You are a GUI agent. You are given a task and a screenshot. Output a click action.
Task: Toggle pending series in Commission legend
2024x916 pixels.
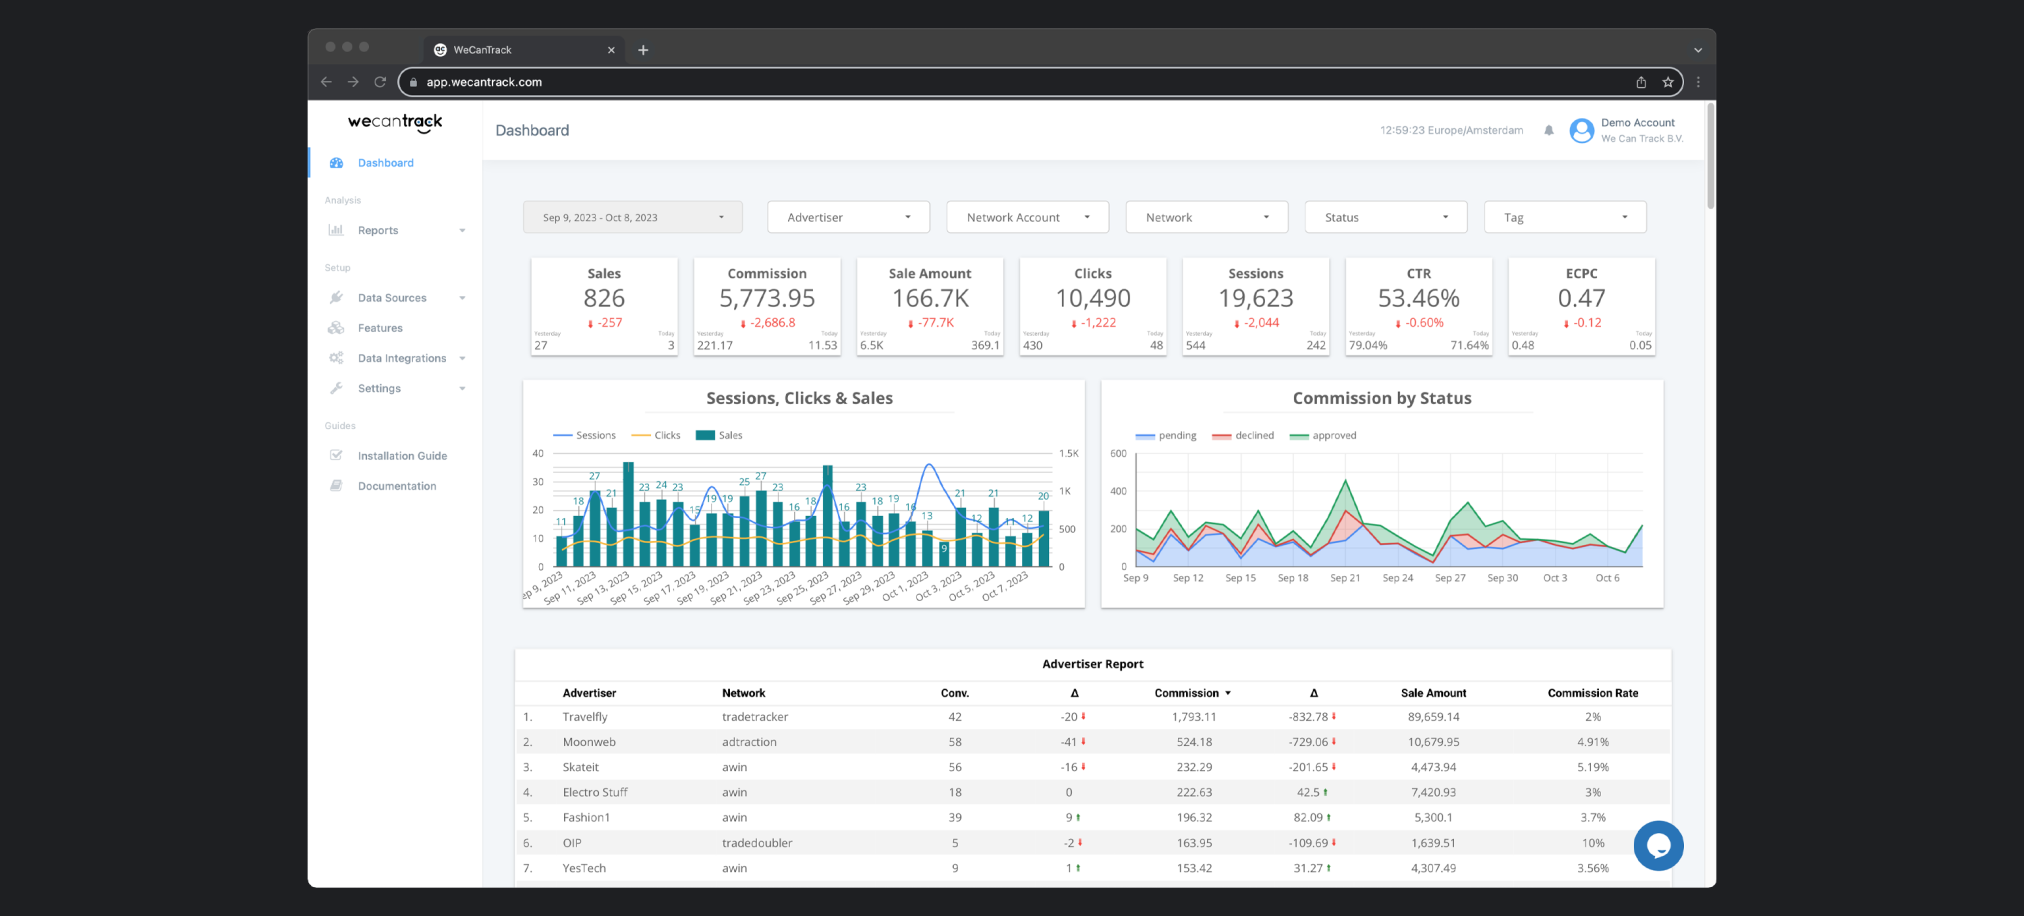point(1166,435)
